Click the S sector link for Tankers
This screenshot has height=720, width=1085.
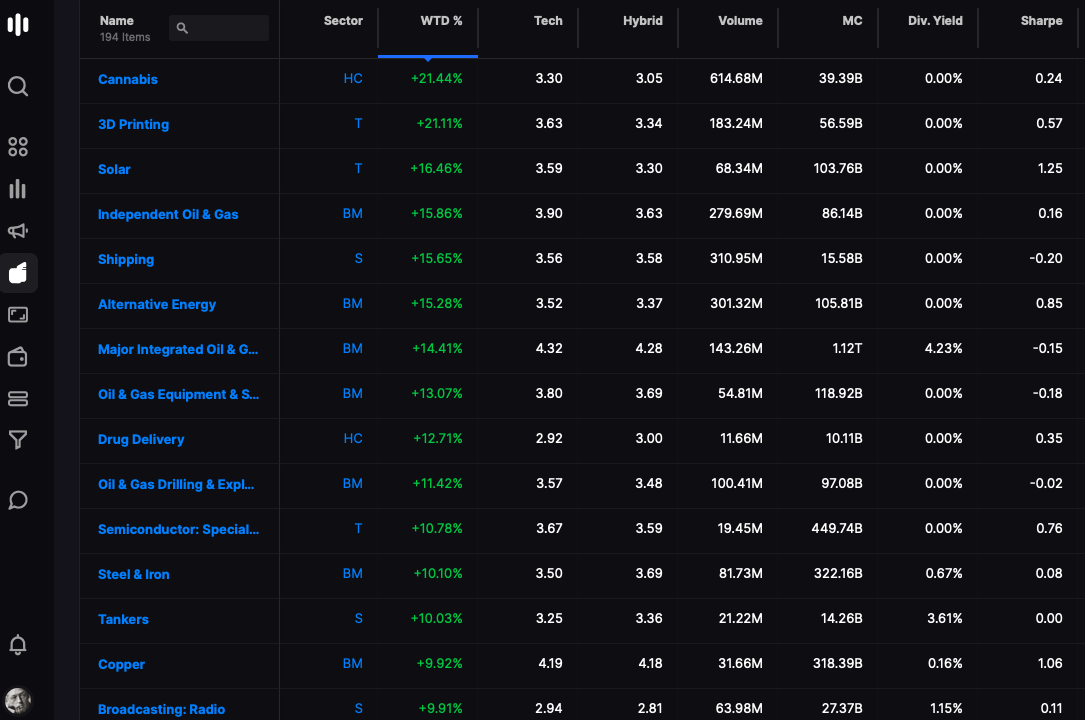click(358, 618)
